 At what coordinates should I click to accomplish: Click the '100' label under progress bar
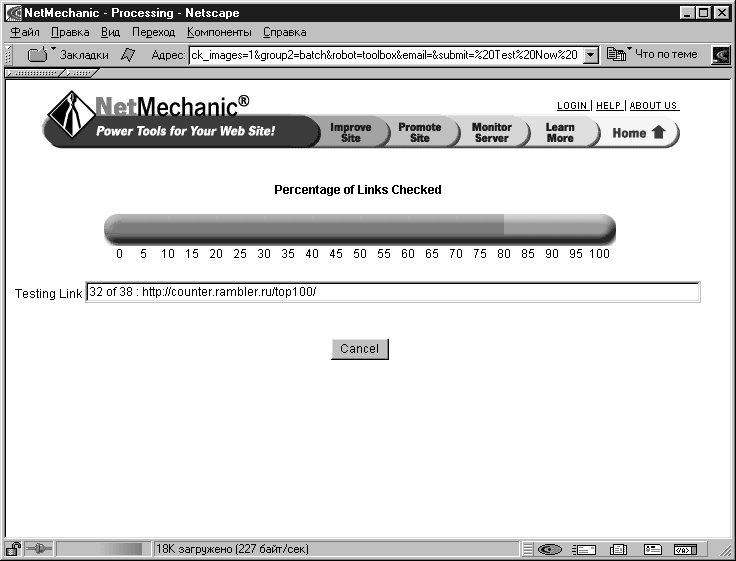pyautogui.click(x=599, y=254)
